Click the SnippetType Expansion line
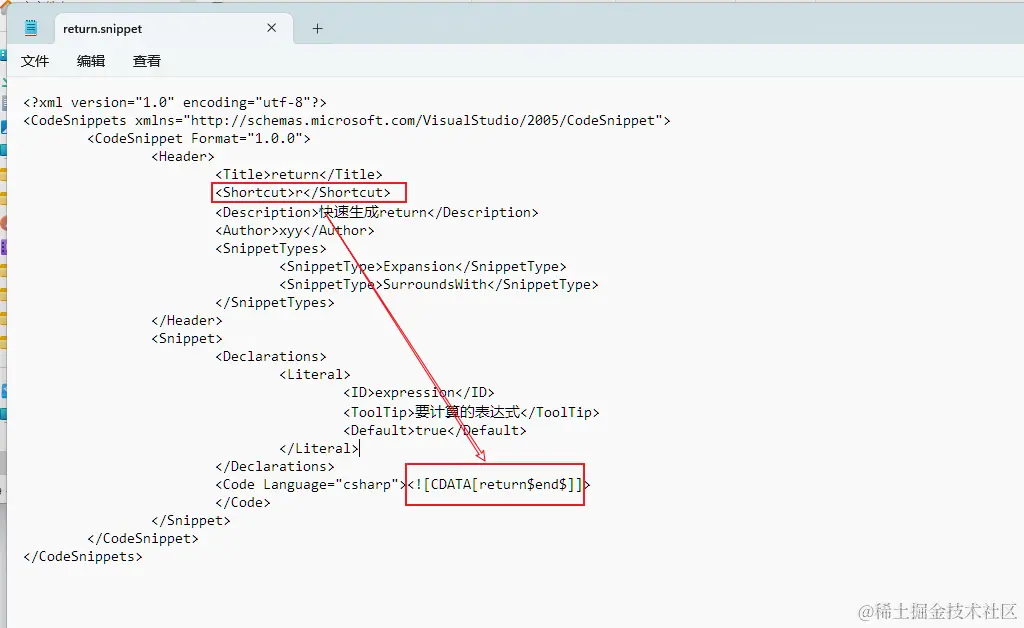The height and width of the screenshot is (628, 1024). tap(423, 266)
